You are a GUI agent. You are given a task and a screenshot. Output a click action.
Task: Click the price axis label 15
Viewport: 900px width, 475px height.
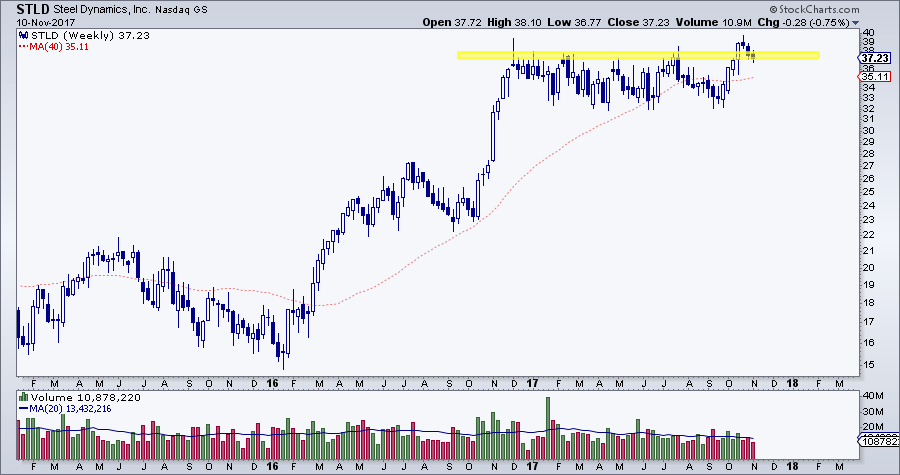point(867,365)
